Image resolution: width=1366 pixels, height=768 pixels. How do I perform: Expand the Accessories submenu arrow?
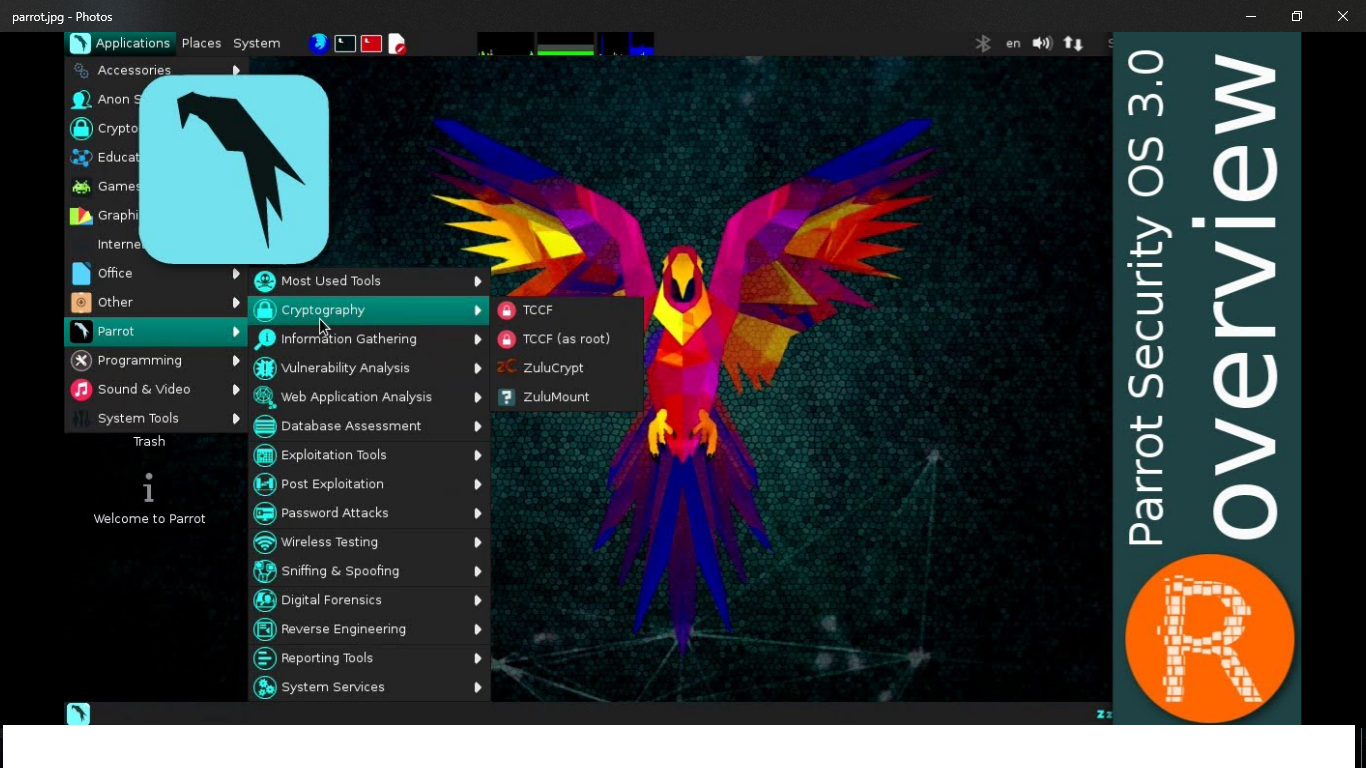click(236, 70)
